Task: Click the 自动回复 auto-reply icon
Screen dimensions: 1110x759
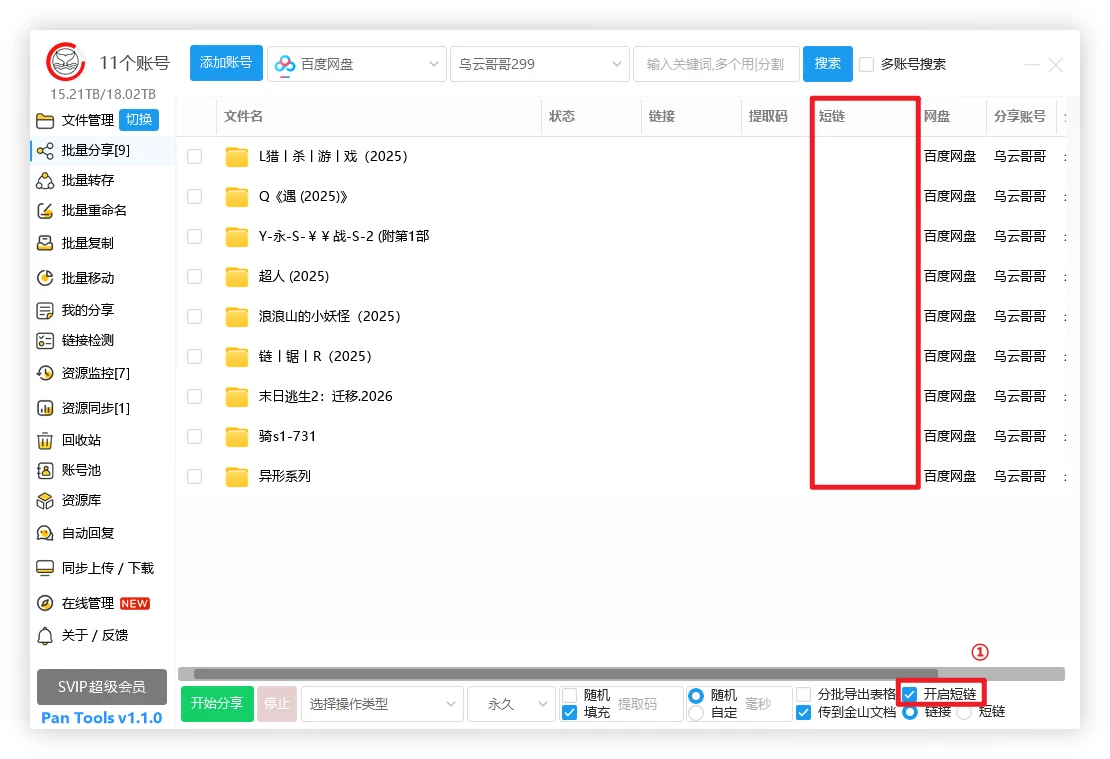Action: [x=45, y=533]
